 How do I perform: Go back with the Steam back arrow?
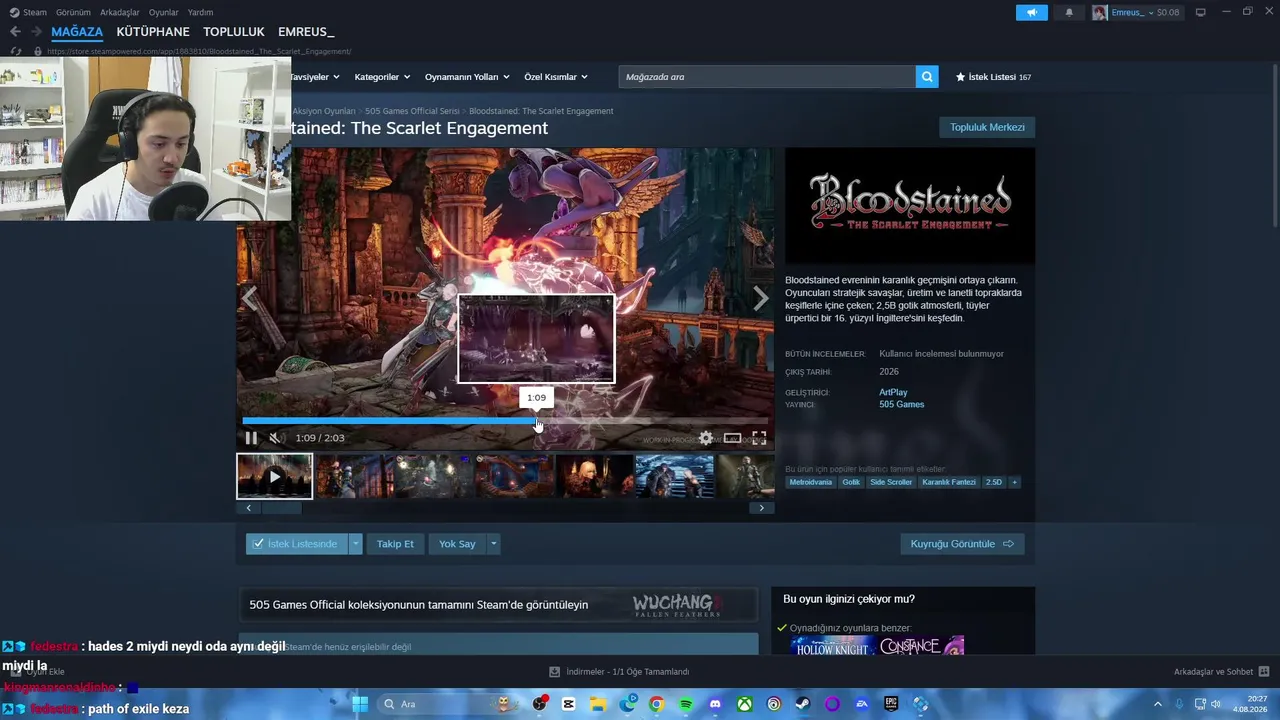(x=15, y=32)
